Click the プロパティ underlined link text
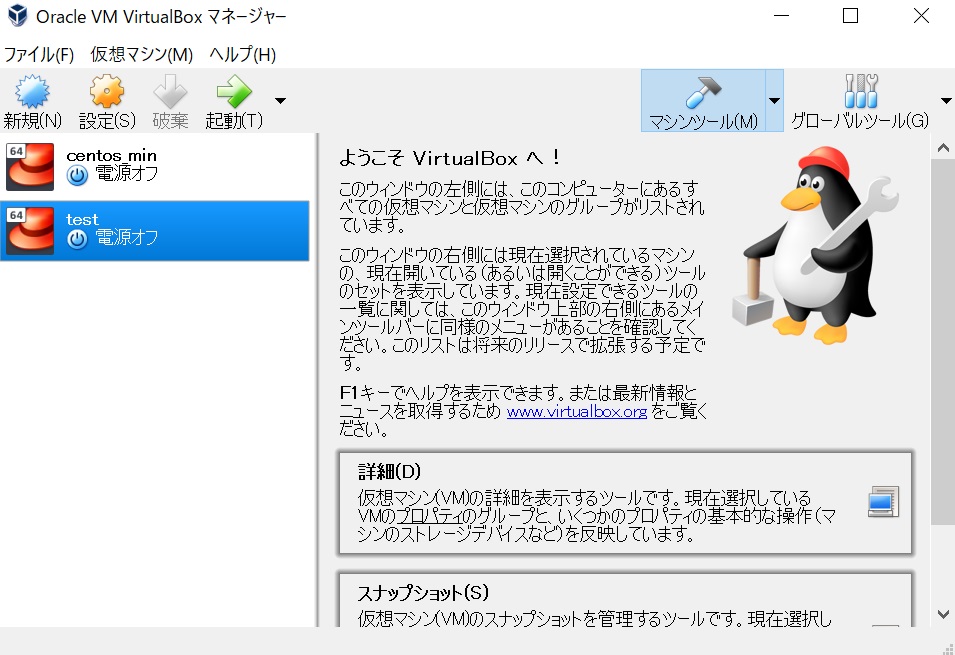The image size is (955, 655). pyautogui.click(x=430, y=516)
